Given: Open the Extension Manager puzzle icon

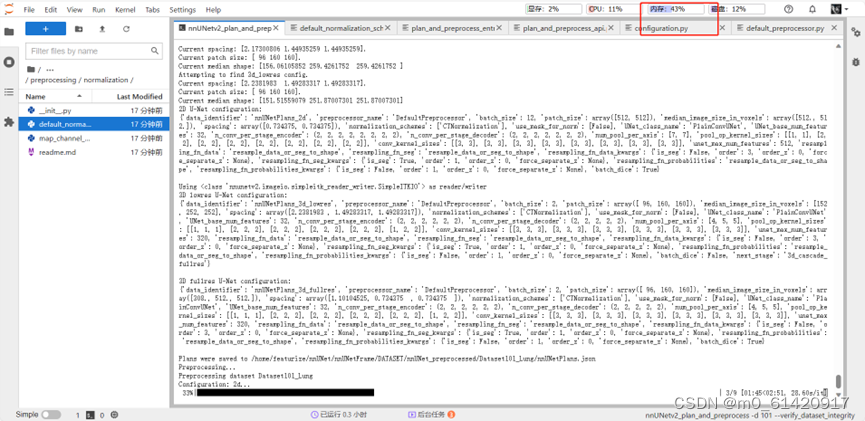Looking at the screenshot, I should click(9, 122).
